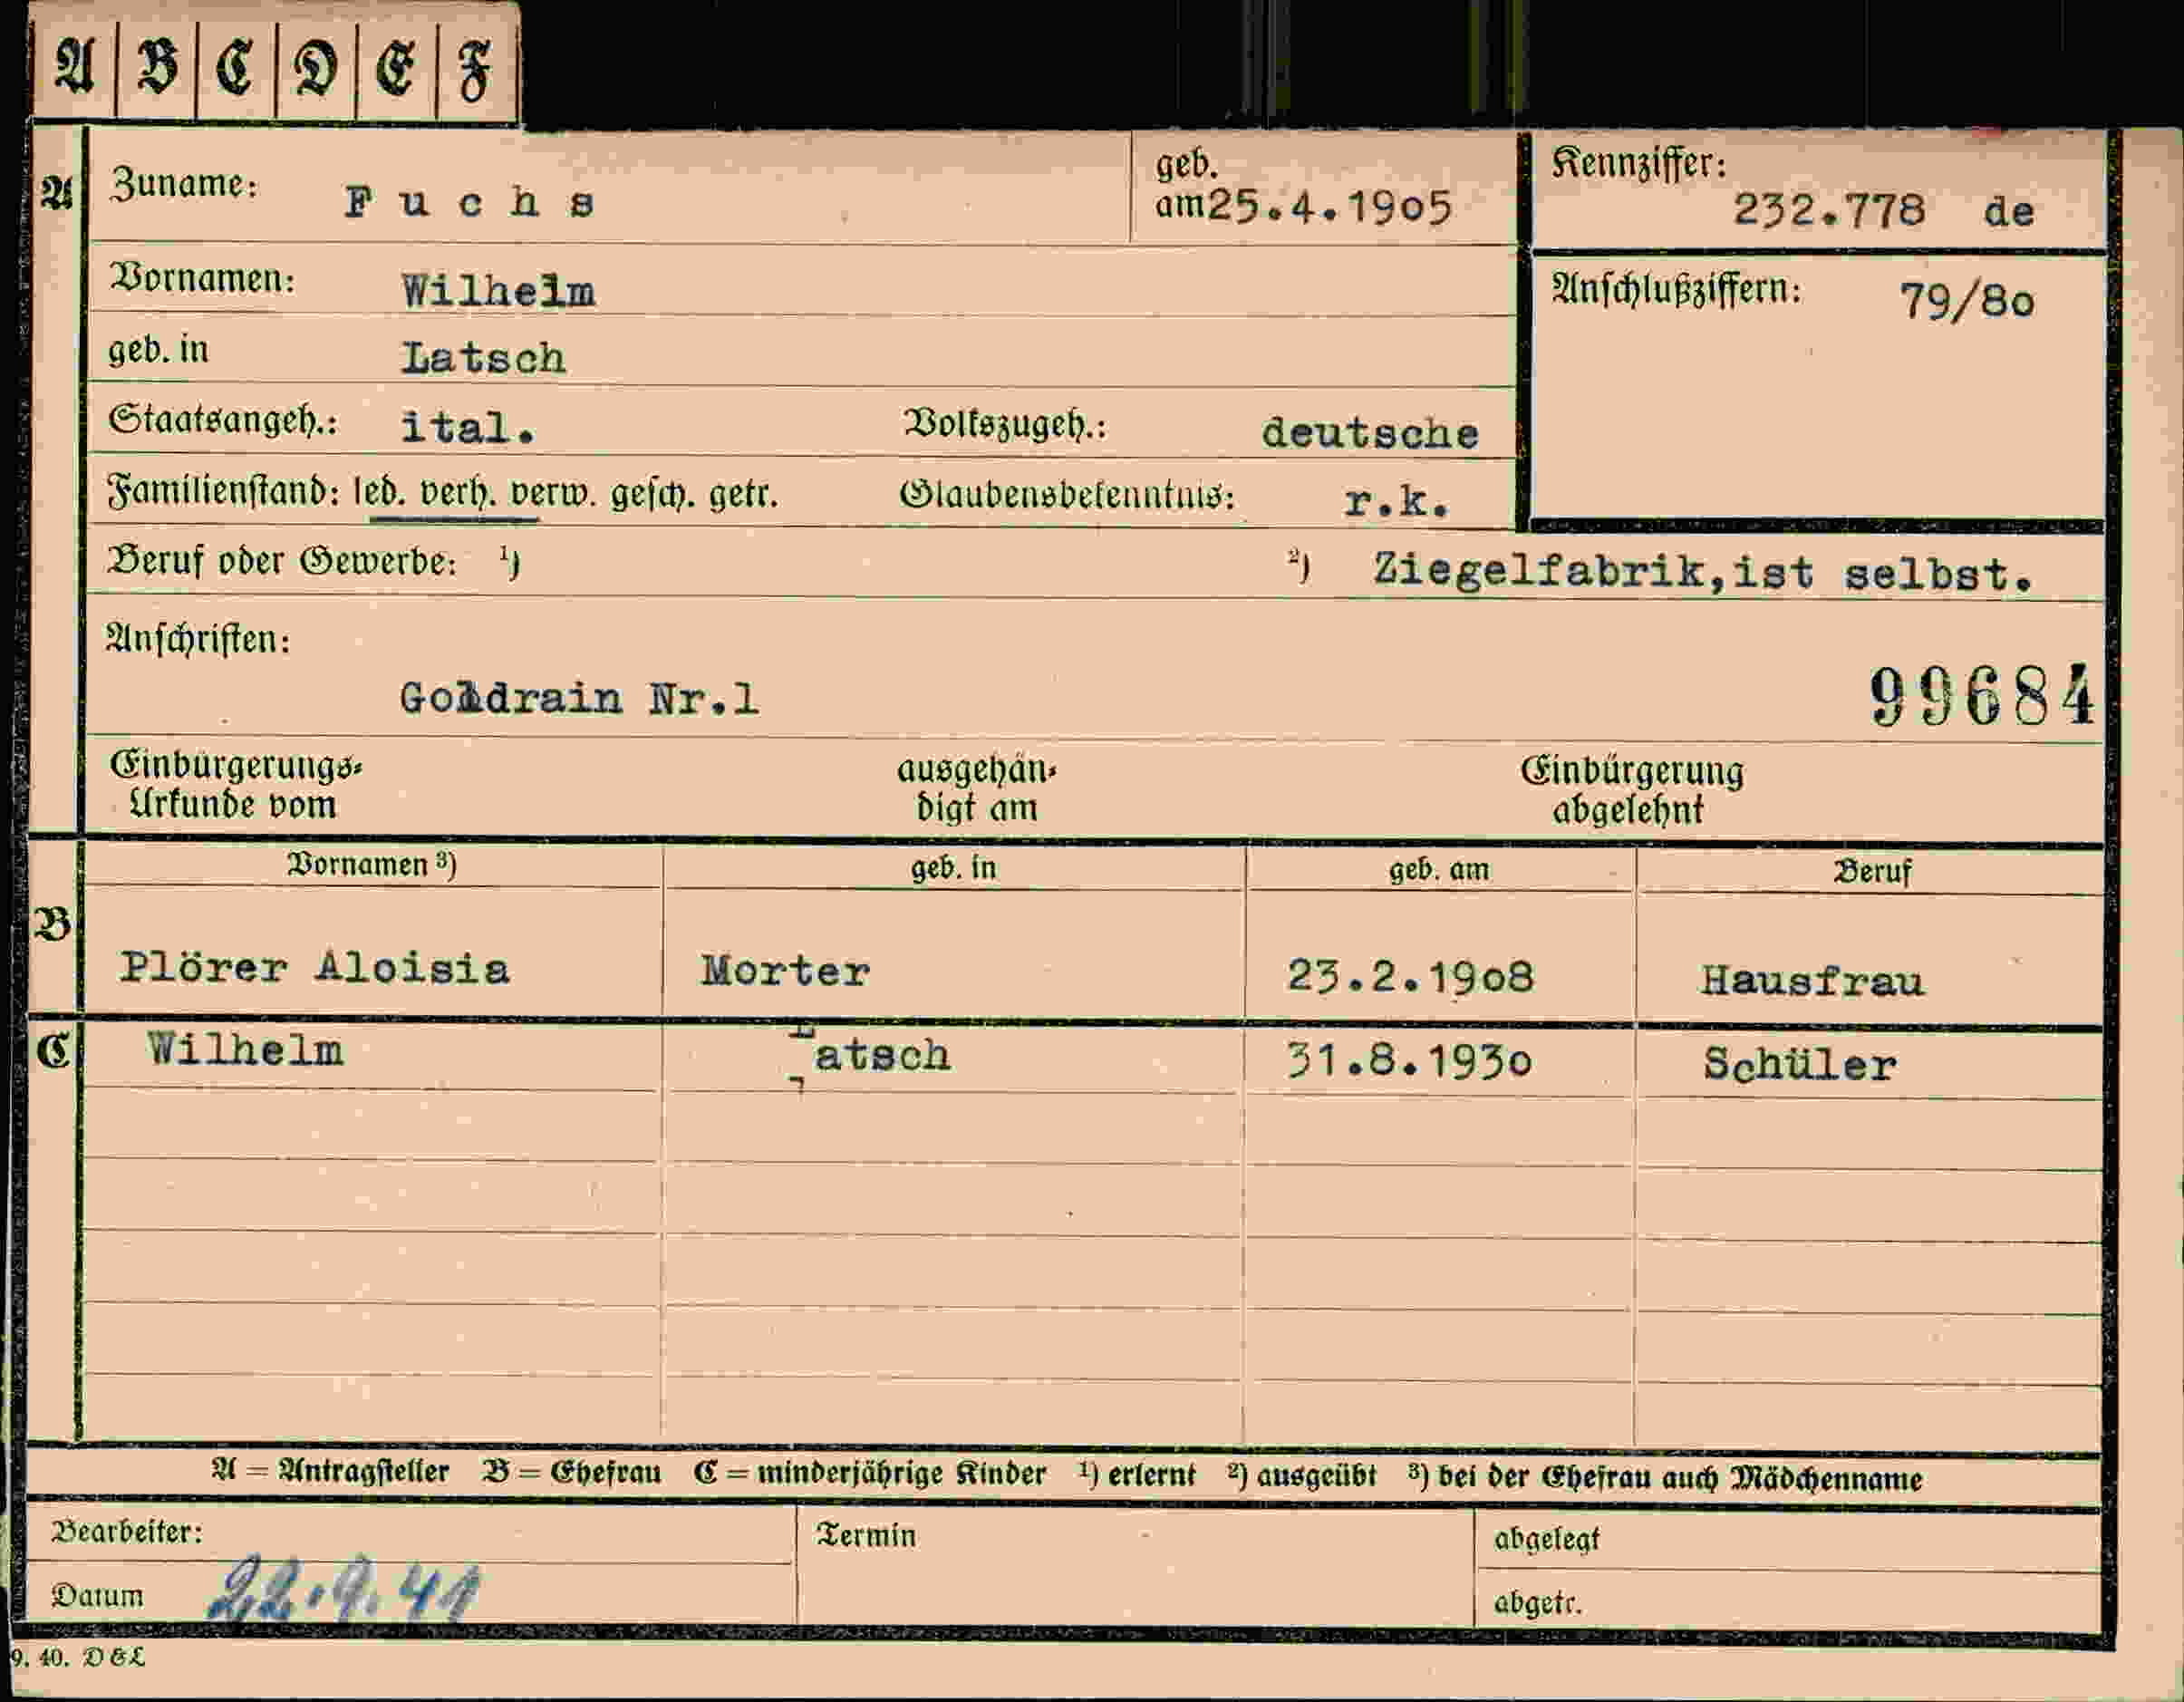Click the Volkszugeh. value 'deutsche'
The image size is (2184, 1702).
(x=1370, y=433)
